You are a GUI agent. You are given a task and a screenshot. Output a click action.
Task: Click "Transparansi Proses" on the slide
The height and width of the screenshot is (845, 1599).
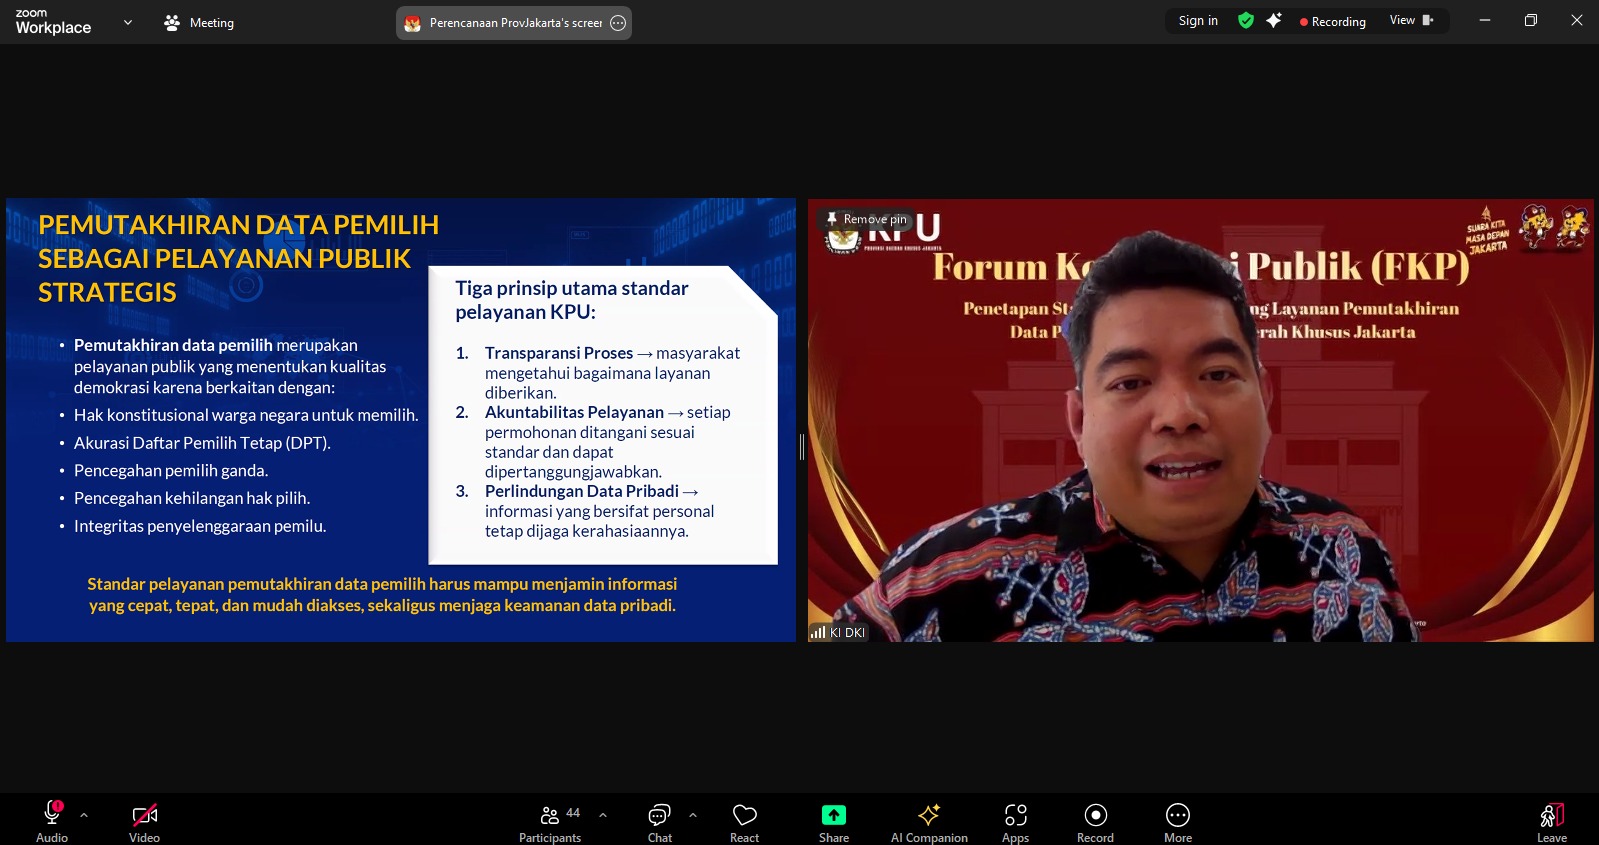[559, 353]
